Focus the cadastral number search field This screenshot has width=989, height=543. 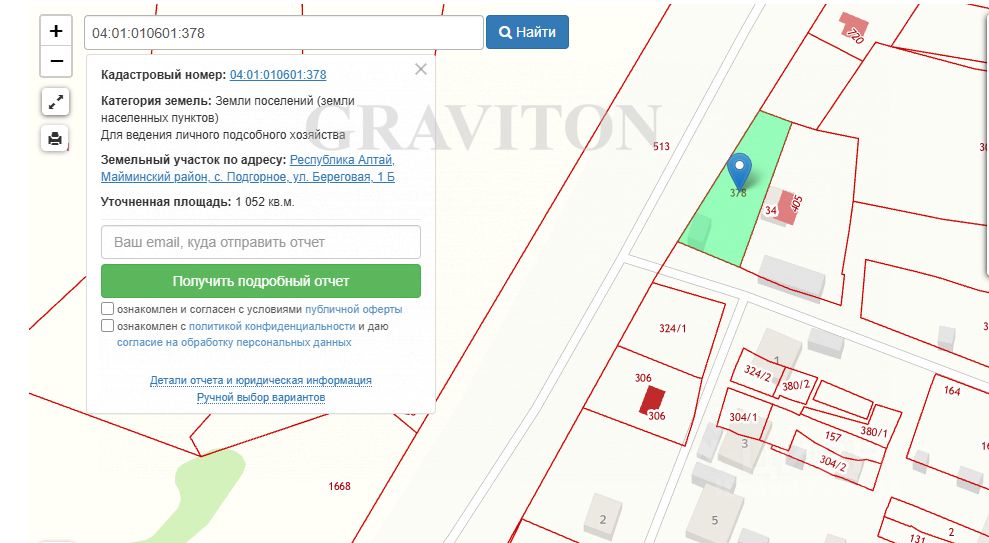(284, 33)
